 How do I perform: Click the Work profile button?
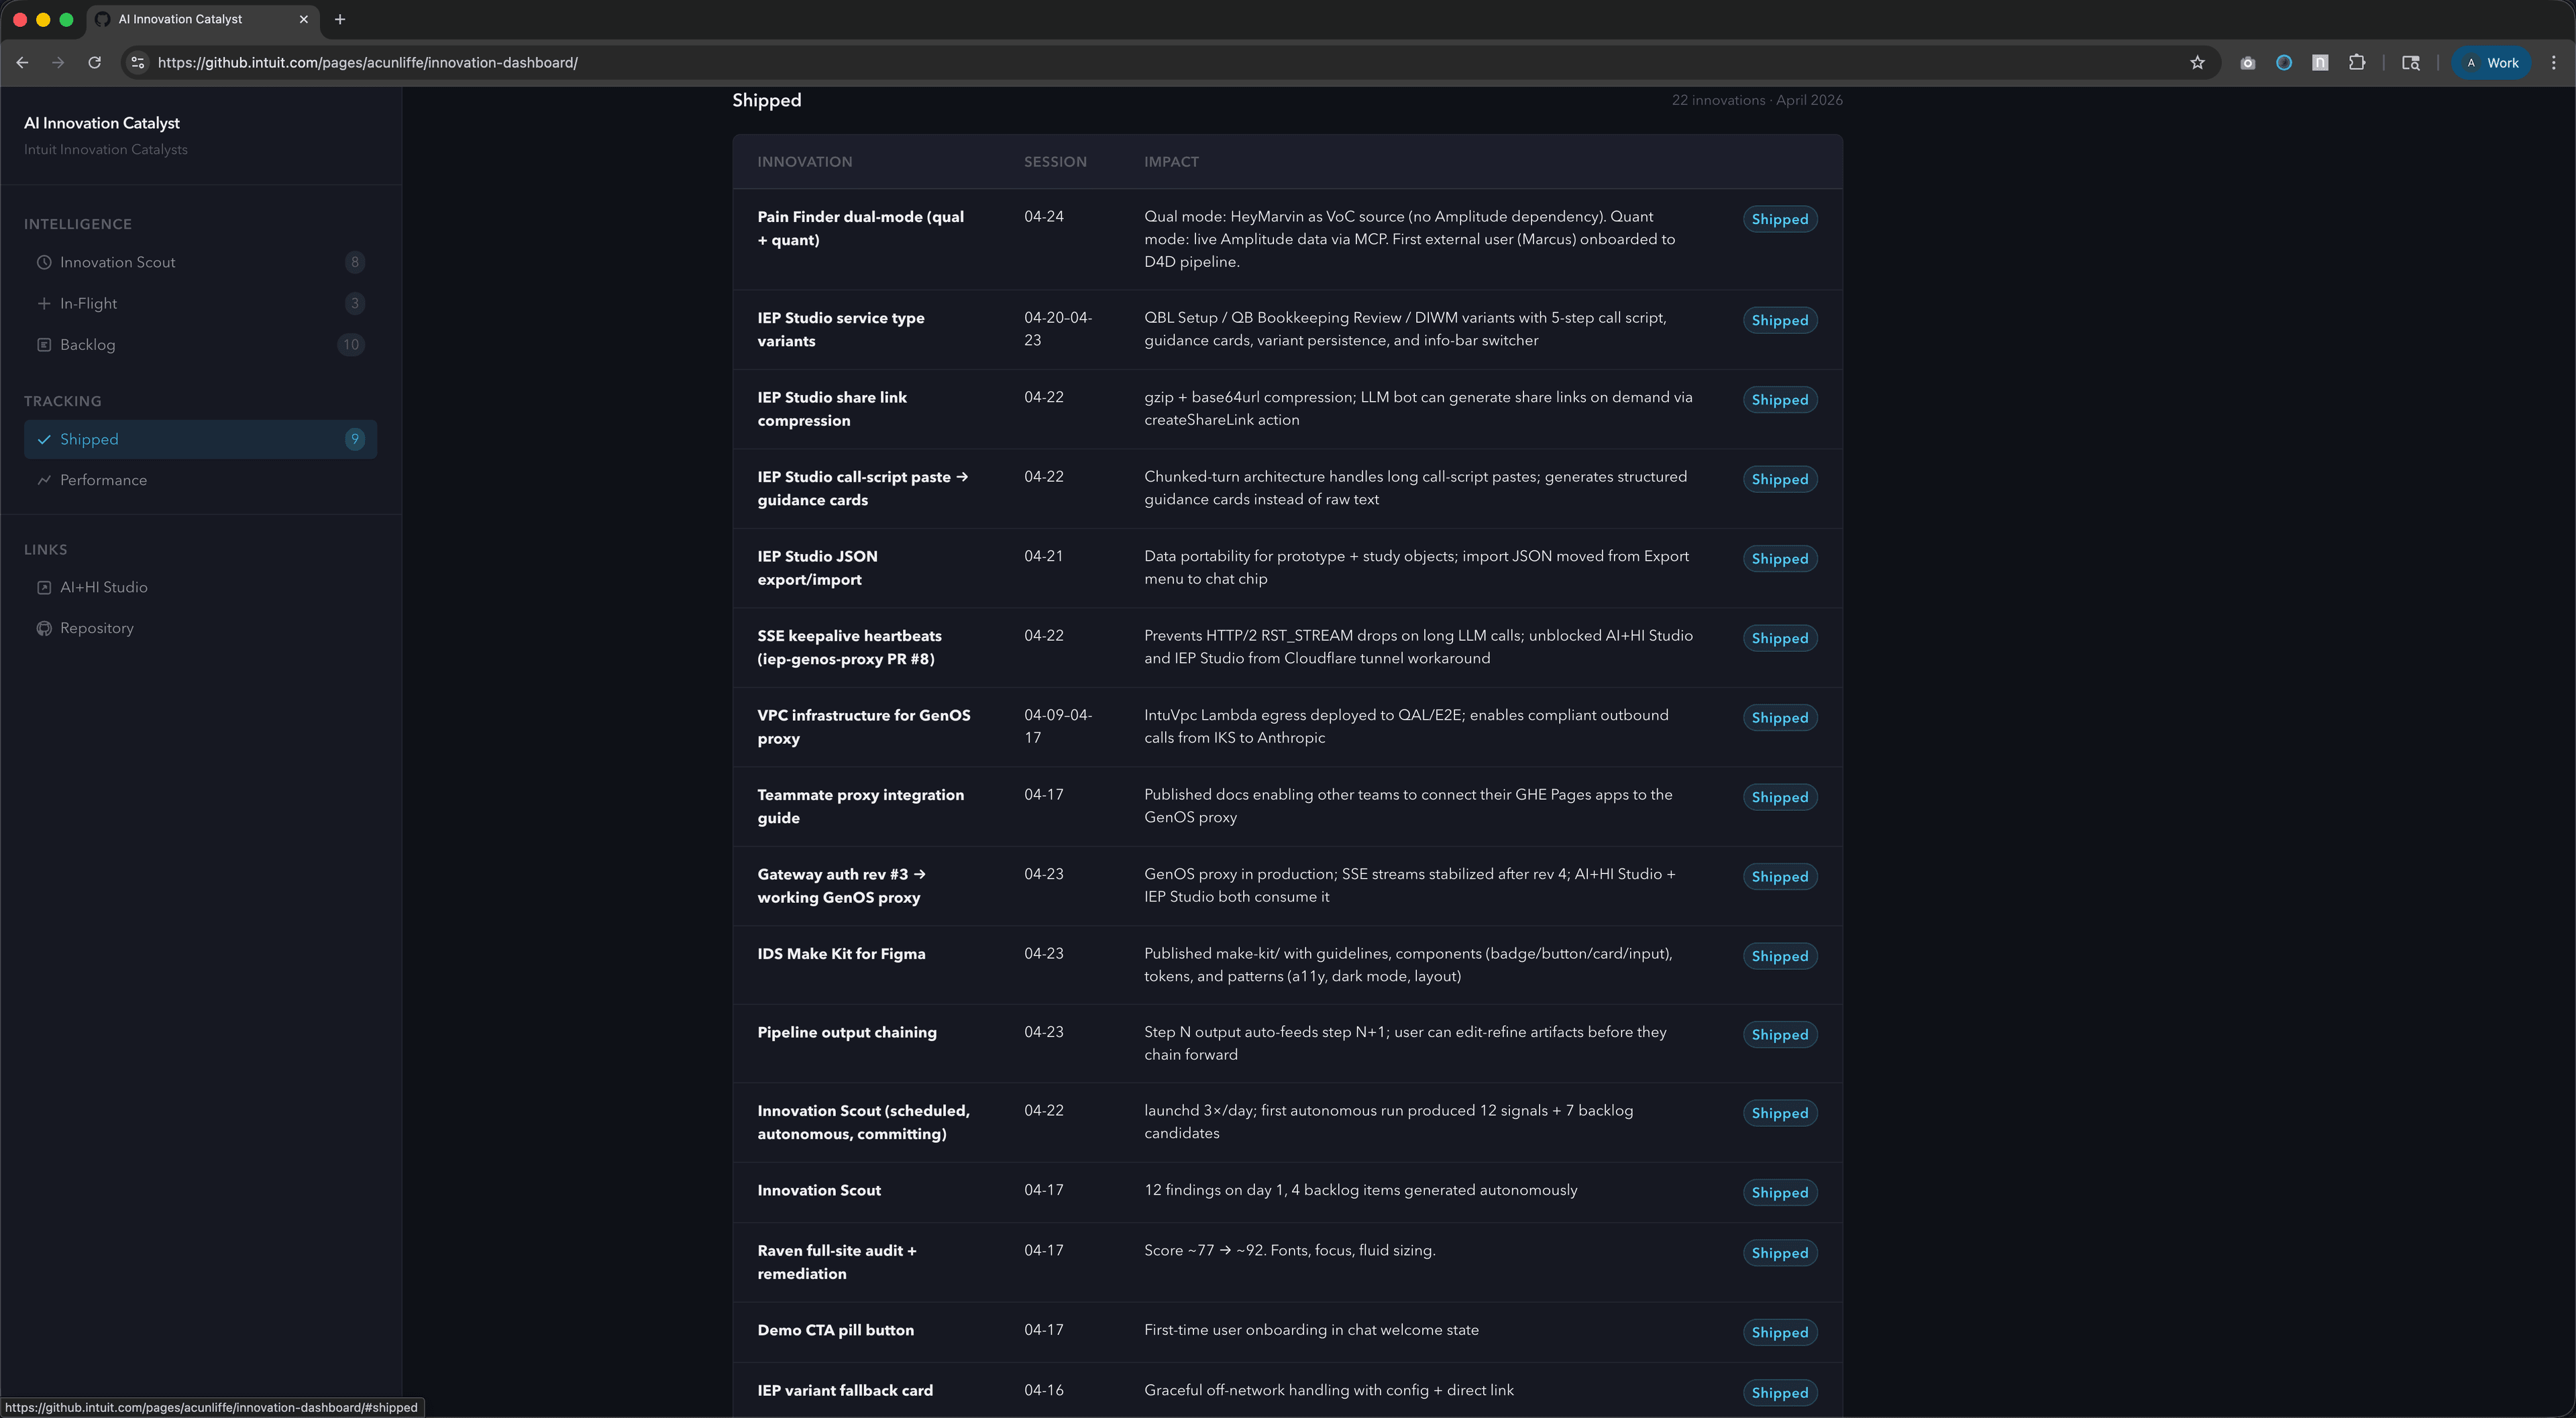tap(2491, 62)
